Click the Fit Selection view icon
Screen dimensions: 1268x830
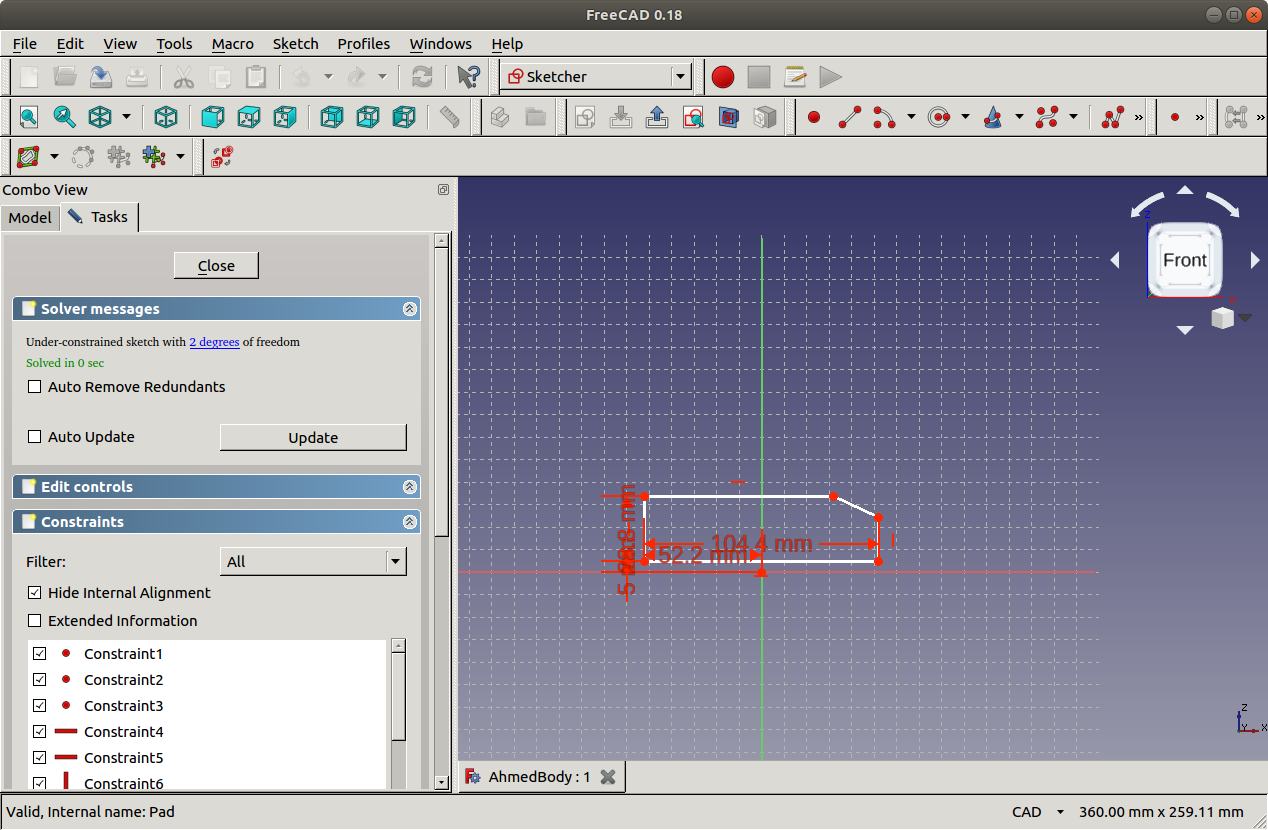pos(65,117)
